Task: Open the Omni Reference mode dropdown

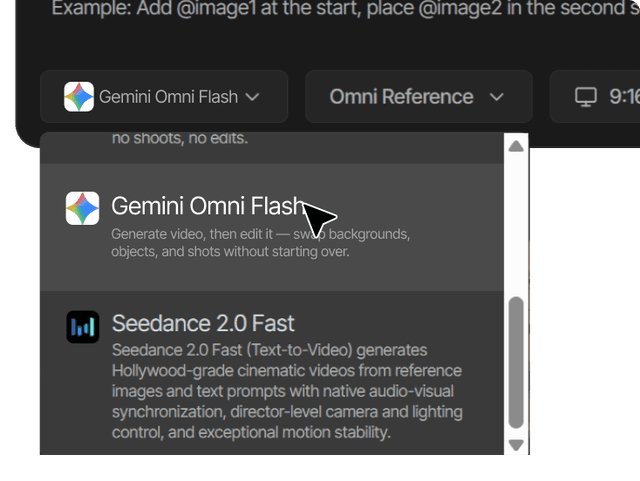Action: pyautogui.click(x=419, y=97)
